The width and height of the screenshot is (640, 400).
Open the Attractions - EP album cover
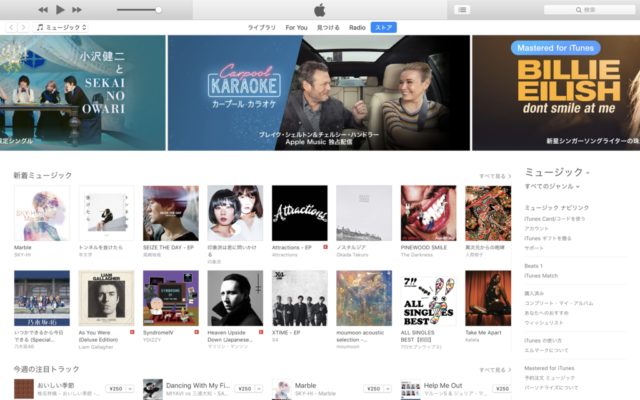[300, 213]
